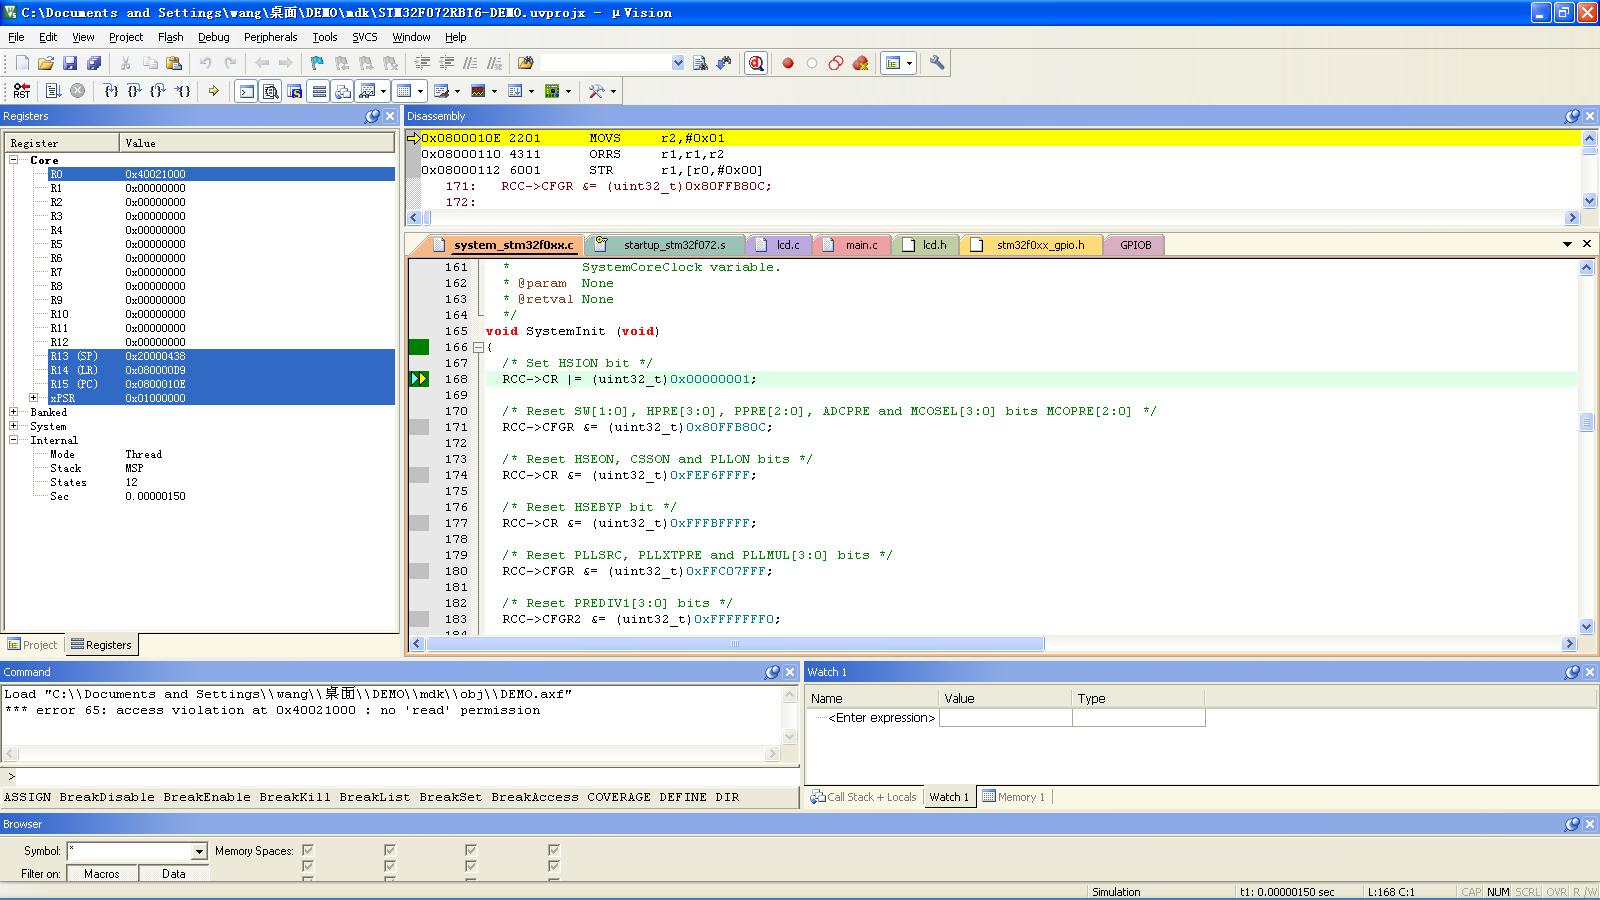1600x900 pixels.
Task: Click the yellow Show Next Statement arrow
Action: pos(213,91)
